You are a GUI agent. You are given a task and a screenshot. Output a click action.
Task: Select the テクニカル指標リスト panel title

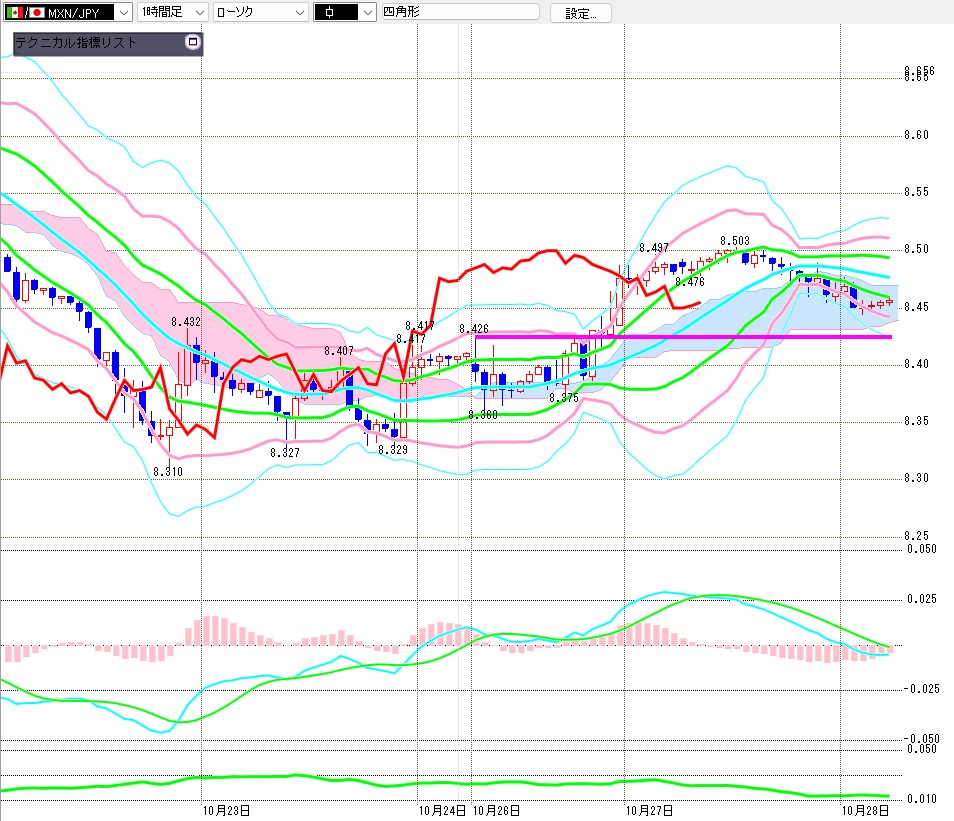75,43
